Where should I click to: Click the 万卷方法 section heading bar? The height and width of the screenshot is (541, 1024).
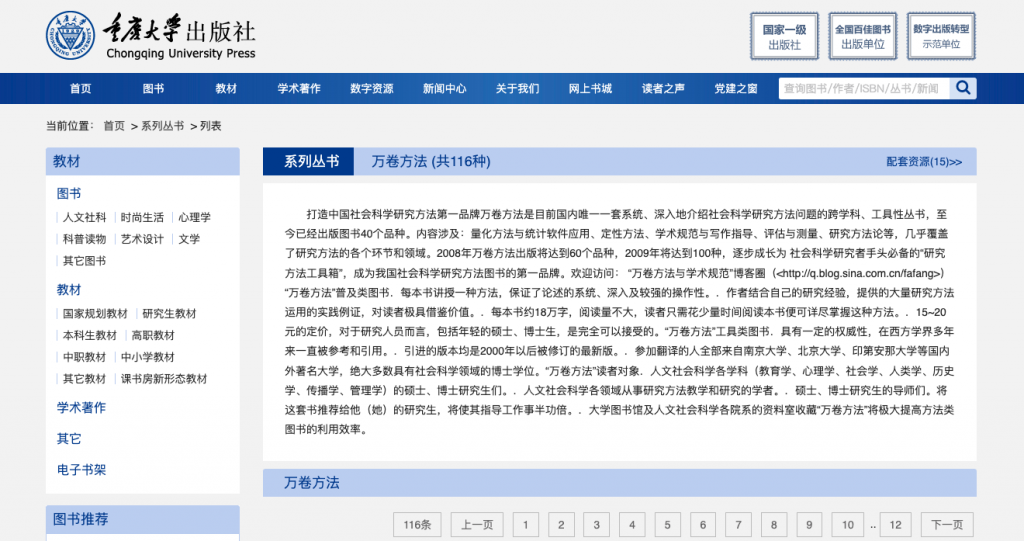(x=620, y=483)
